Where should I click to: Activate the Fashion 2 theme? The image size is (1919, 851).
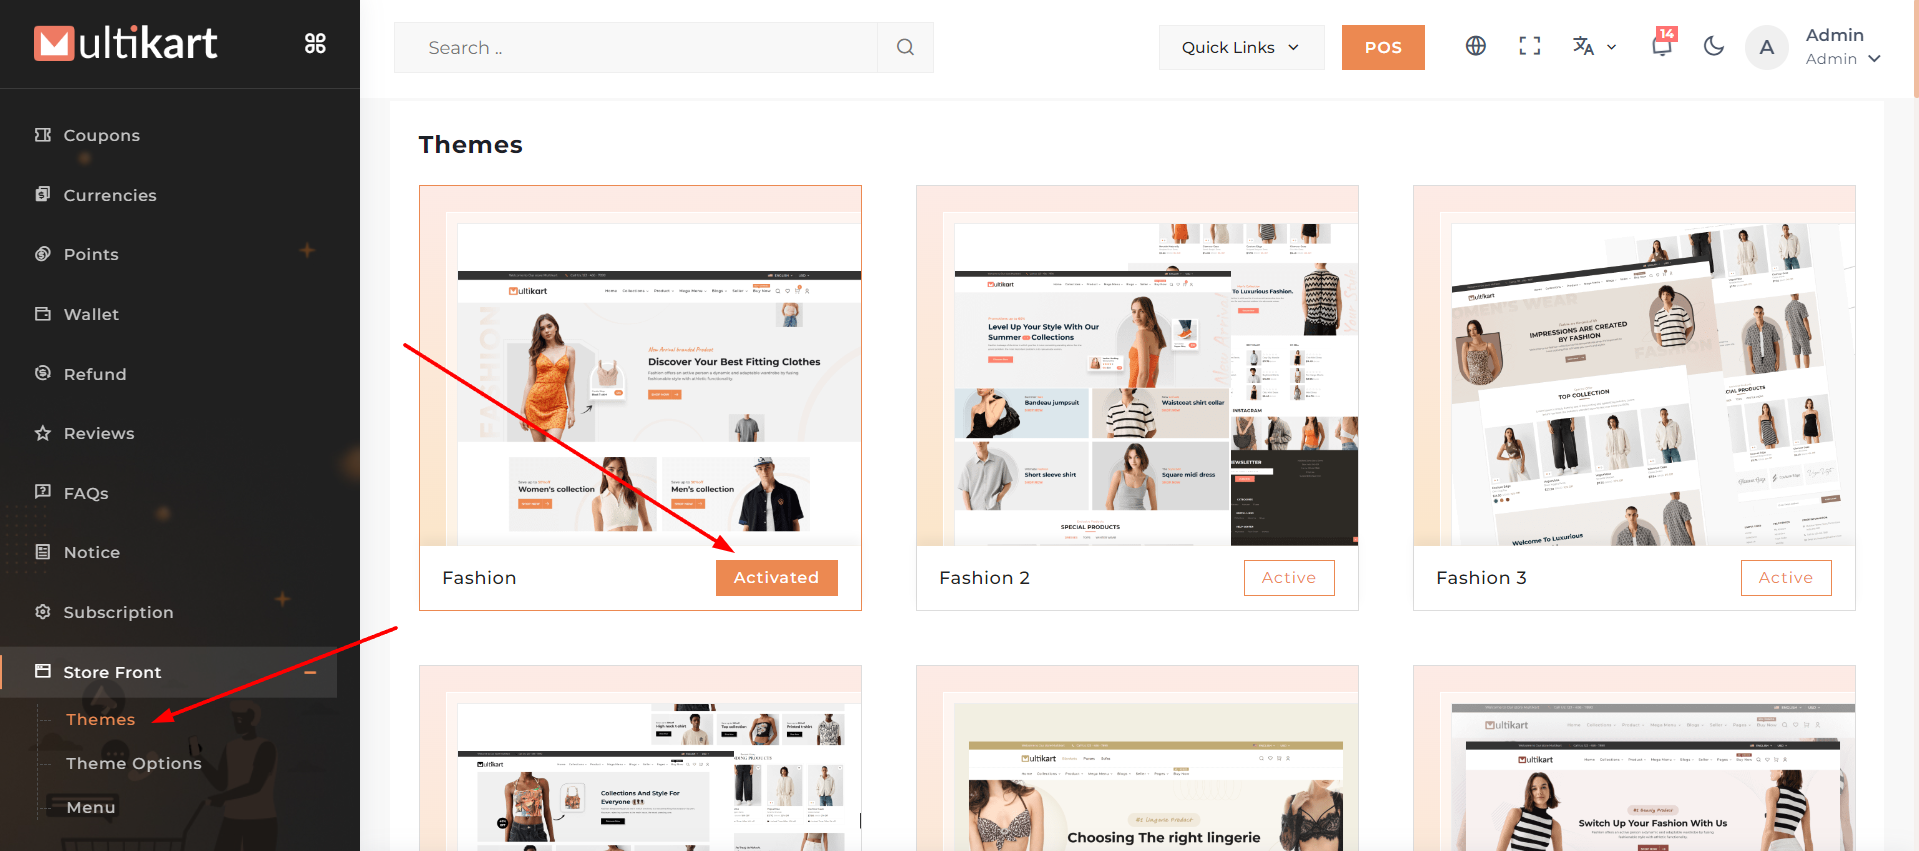(1288, 578)
